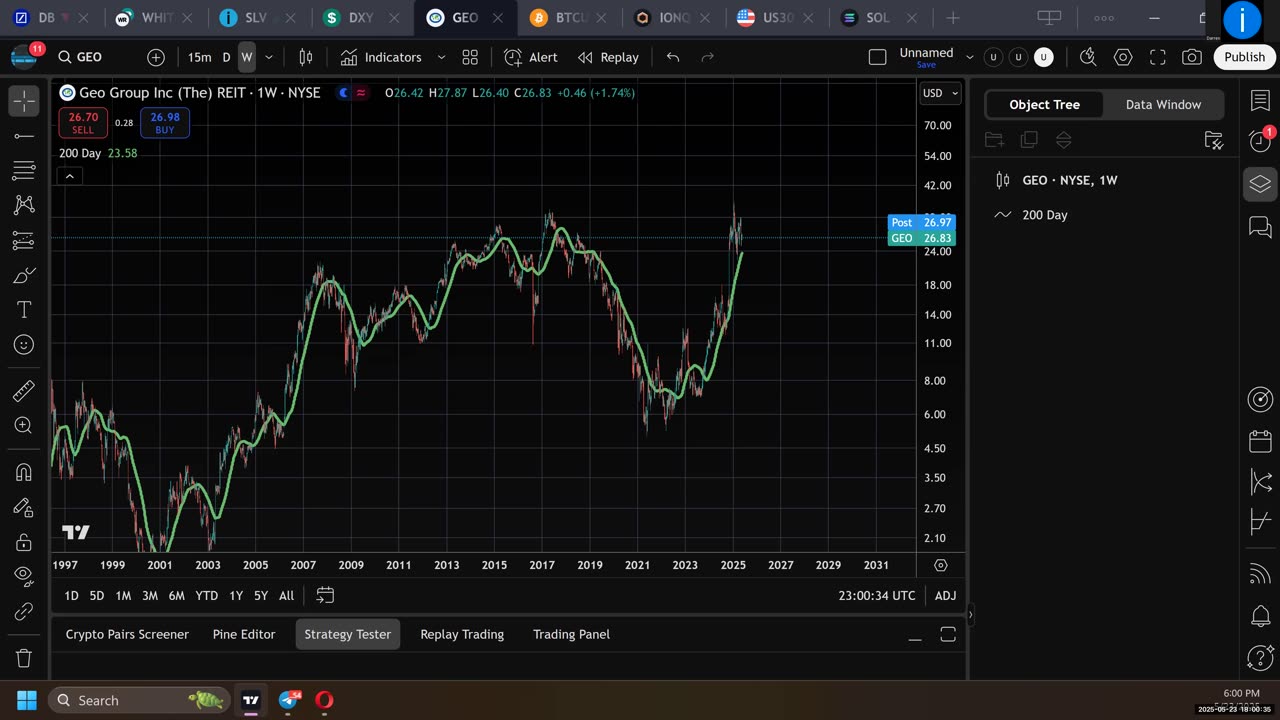
Task: Select the Text drawing tool
Action: click(x=24, y=310)
